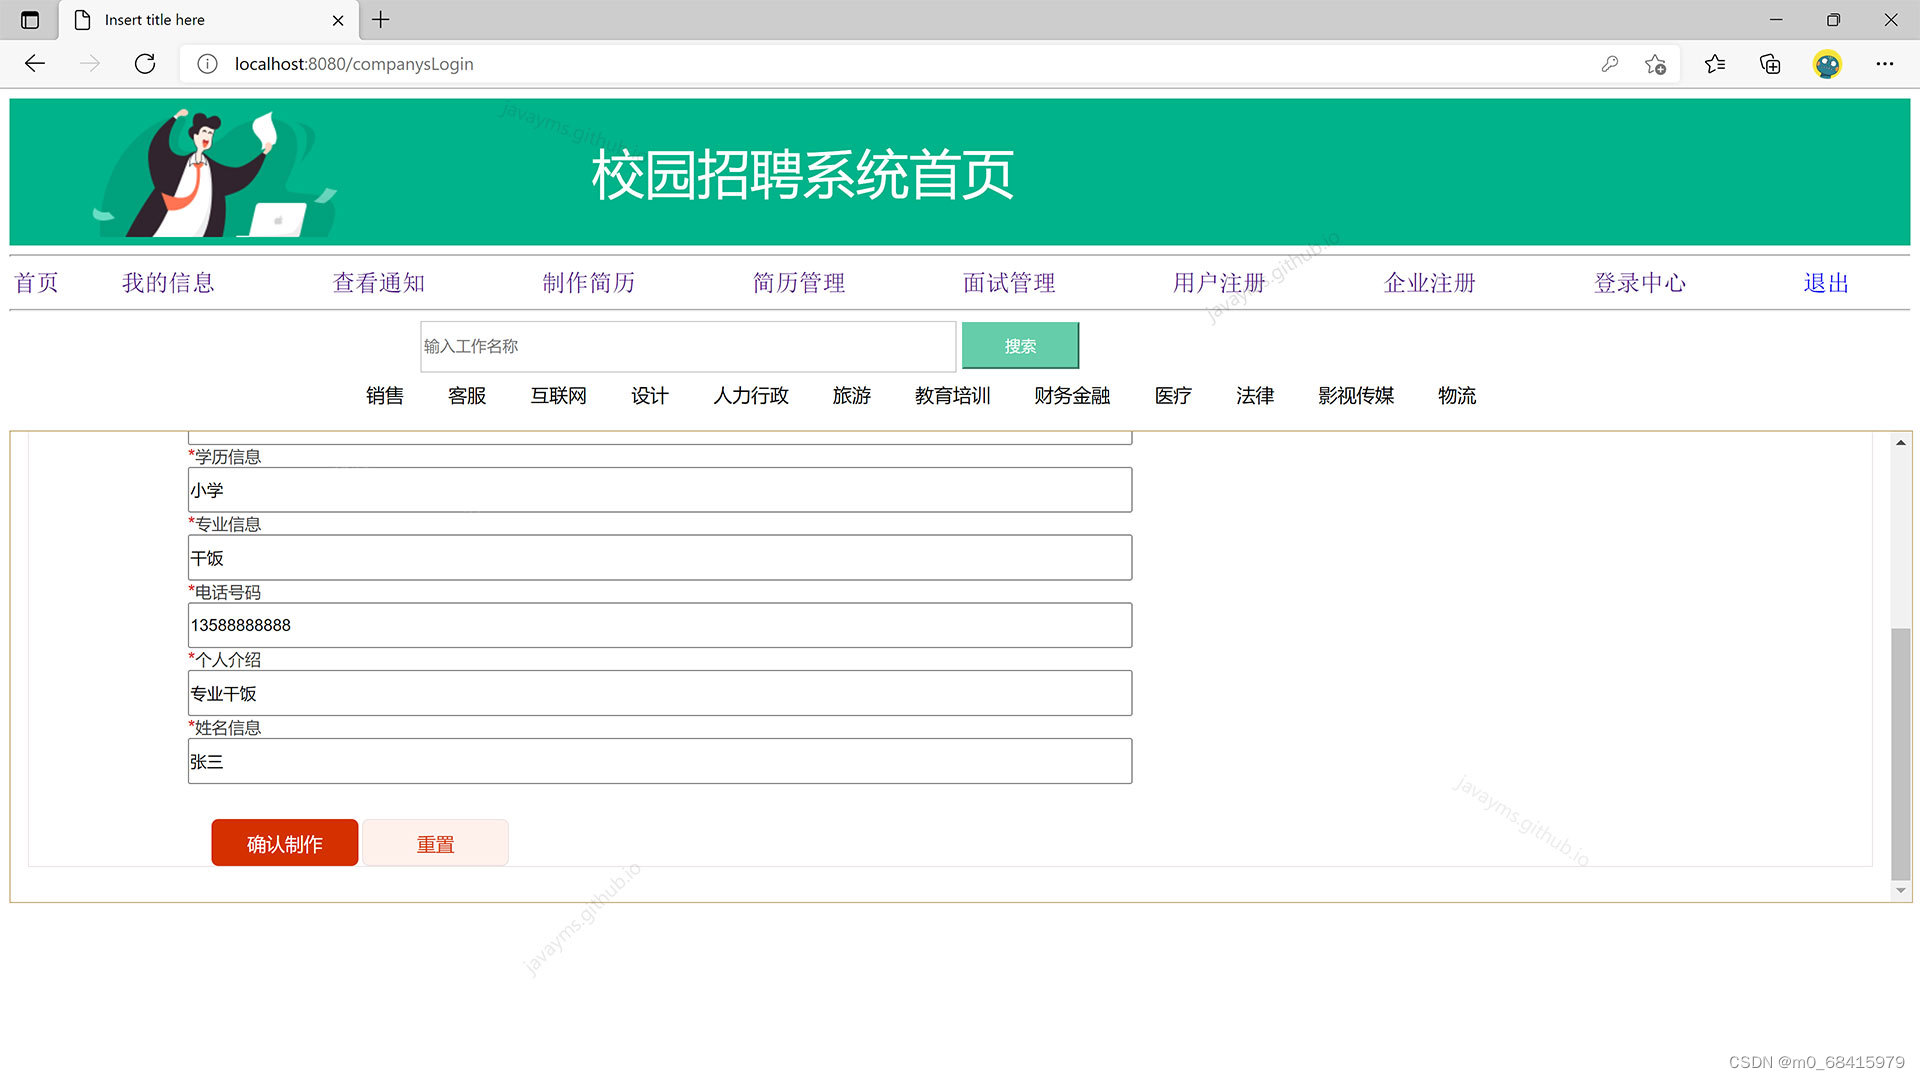
Task: Open 查看通知 in the navigation menu
Action: 378,283
